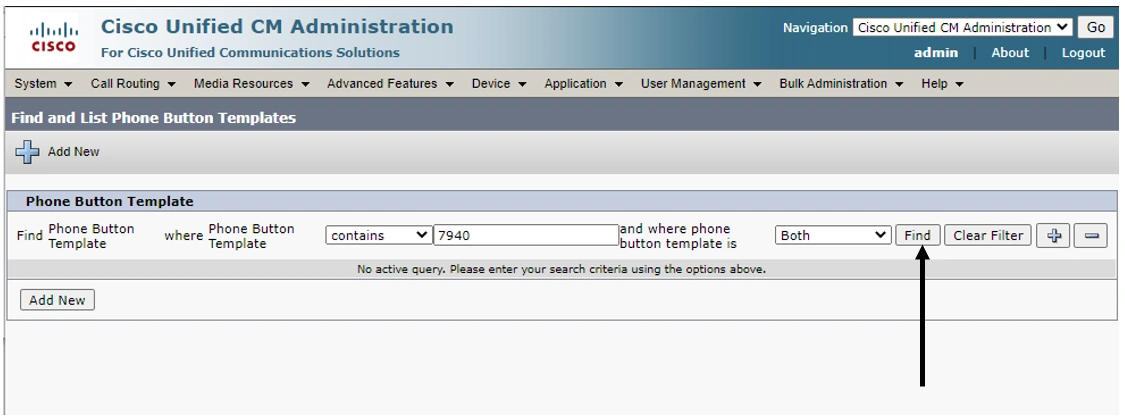Screen dimensions: 1125x418
Task: Open the Advanced Features menu
Action: pyautogui.click(x=390, y=84)
